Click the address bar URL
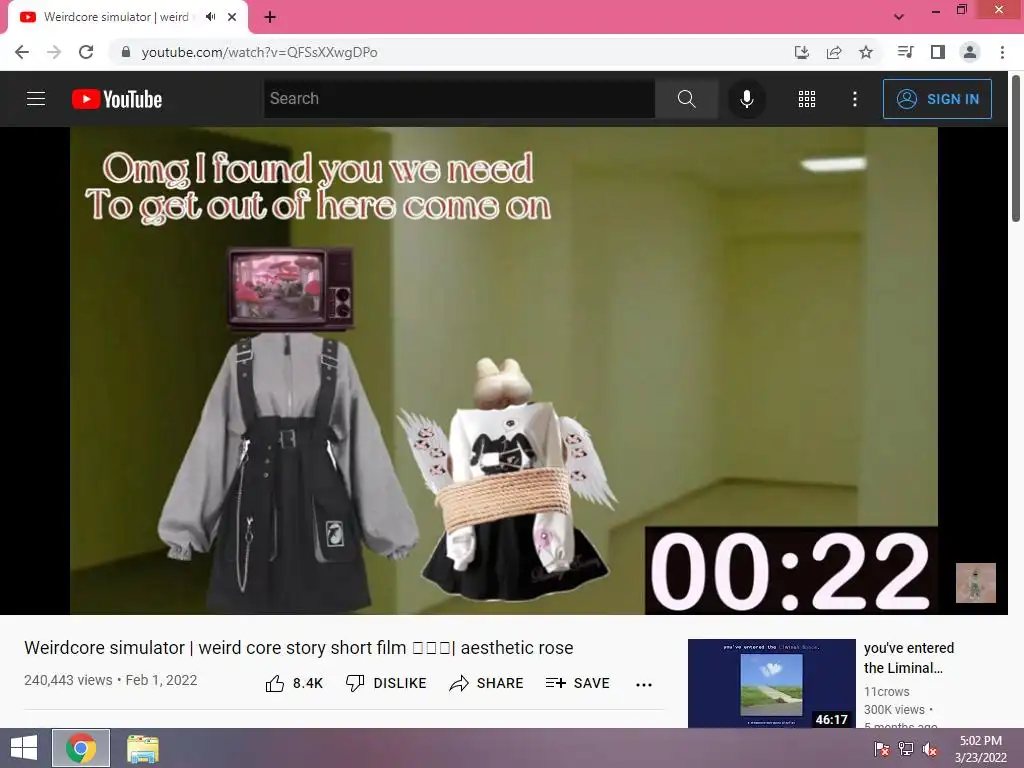 259,52
